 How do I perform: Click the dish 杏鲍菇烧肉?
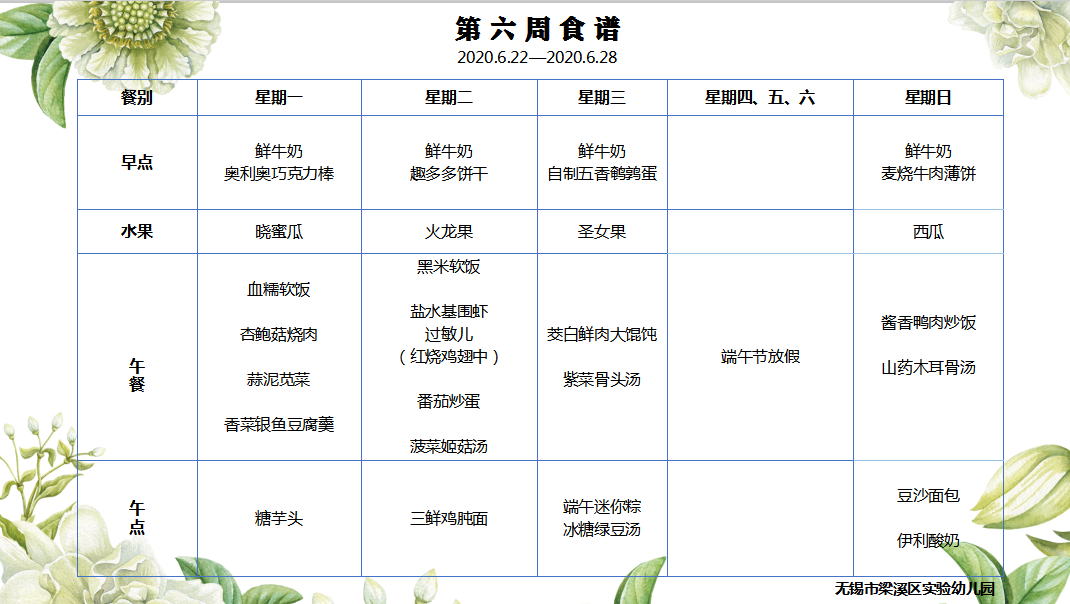[x=278, y=334]
